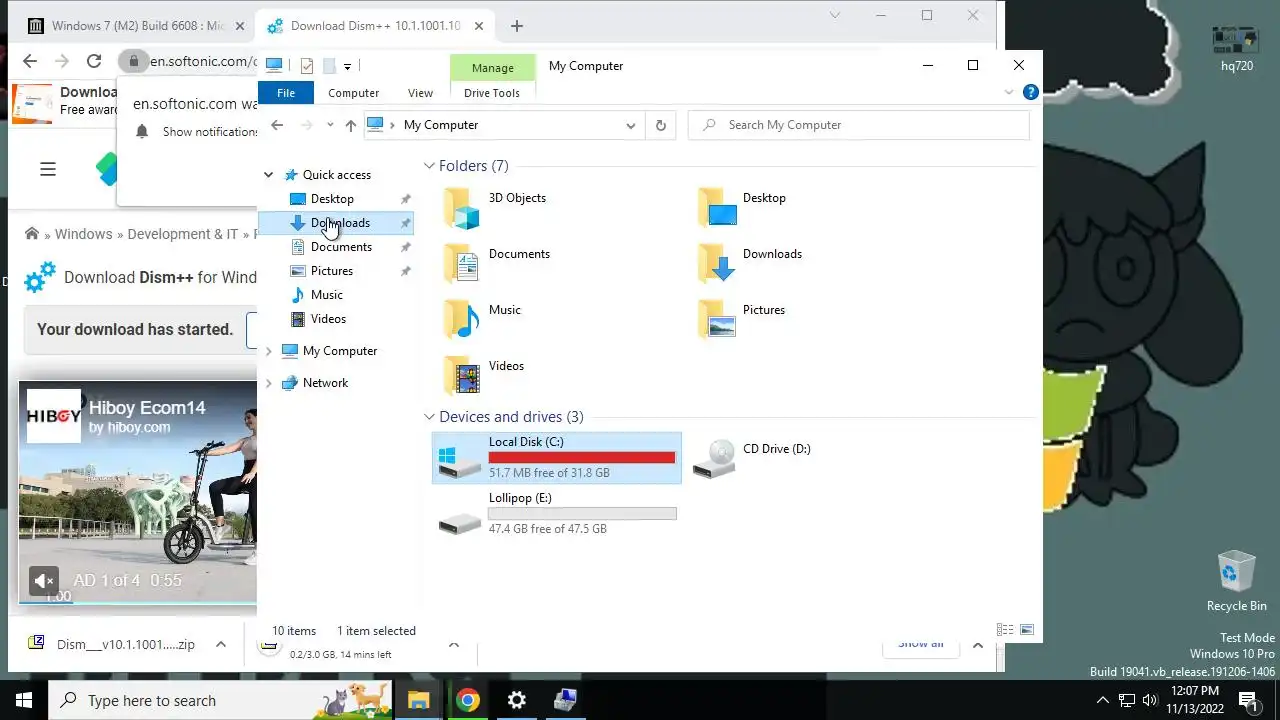
Task: Open the Computer ribbon tab
Action: pyautogui.click(x=353, y=93)
